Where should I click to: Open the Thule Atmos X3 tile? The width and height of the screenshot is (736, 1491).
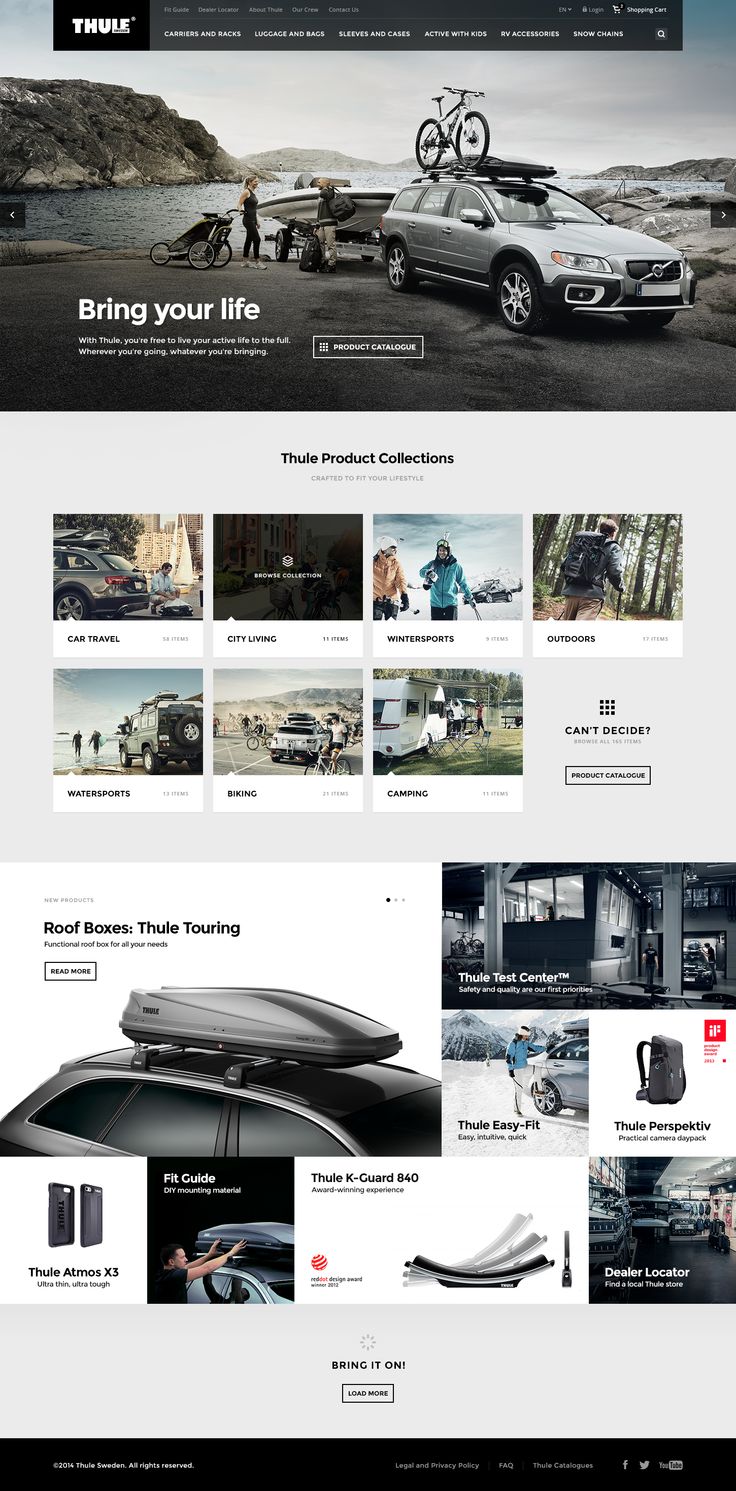(x=73, y=1230)
